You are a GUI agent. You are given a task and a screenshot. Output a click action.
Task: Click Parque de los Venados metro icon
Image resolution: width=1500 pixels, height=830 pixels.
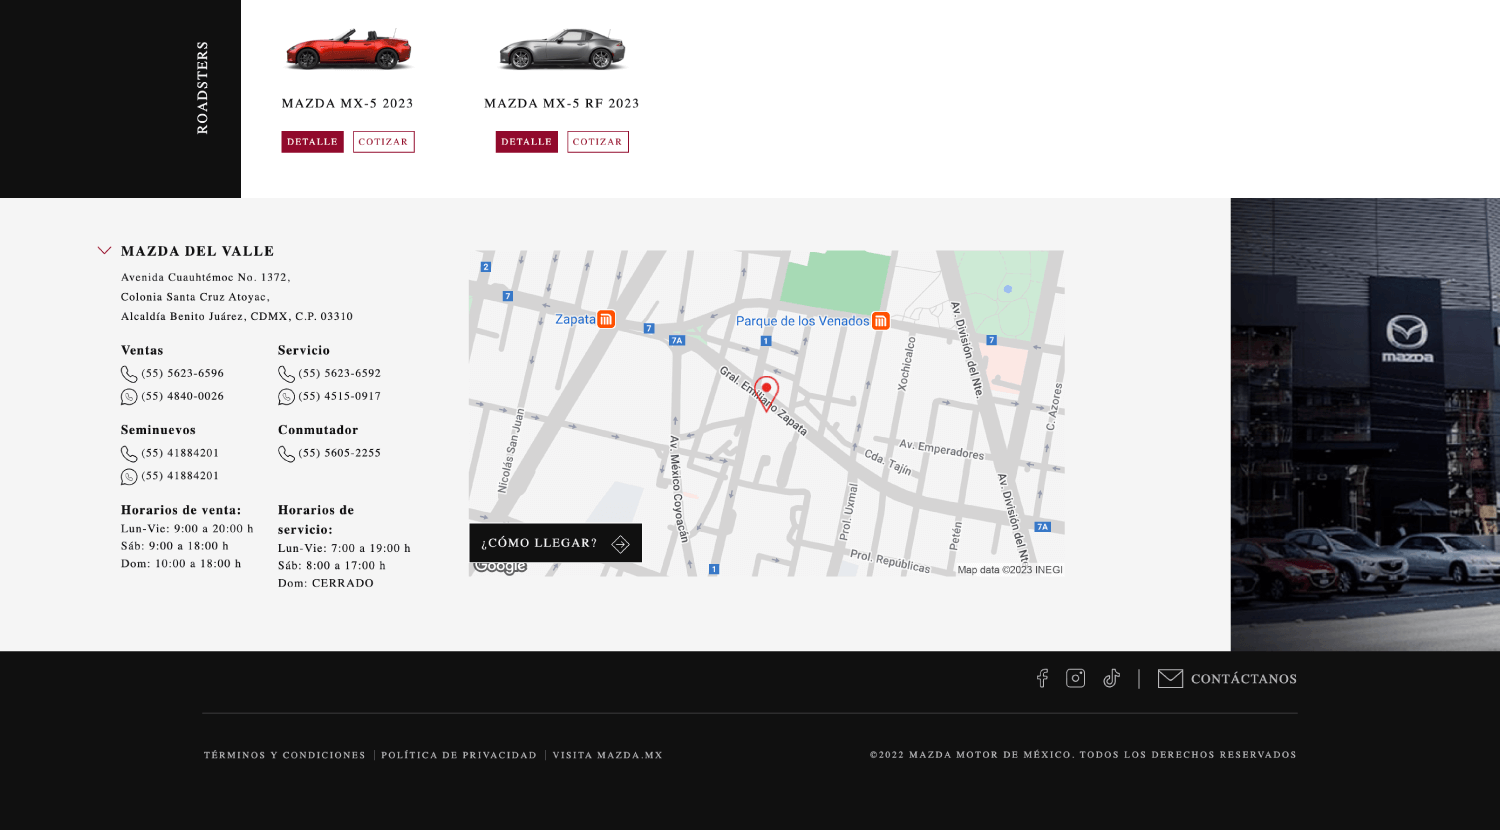[x=880, y=320]
